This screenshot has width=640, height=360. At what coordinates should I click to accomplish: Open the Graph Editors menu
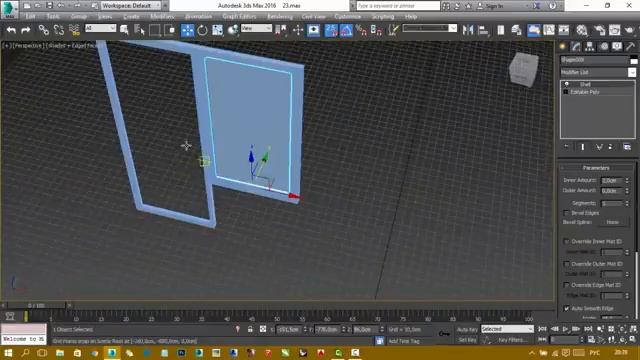[x=239, y=17]
